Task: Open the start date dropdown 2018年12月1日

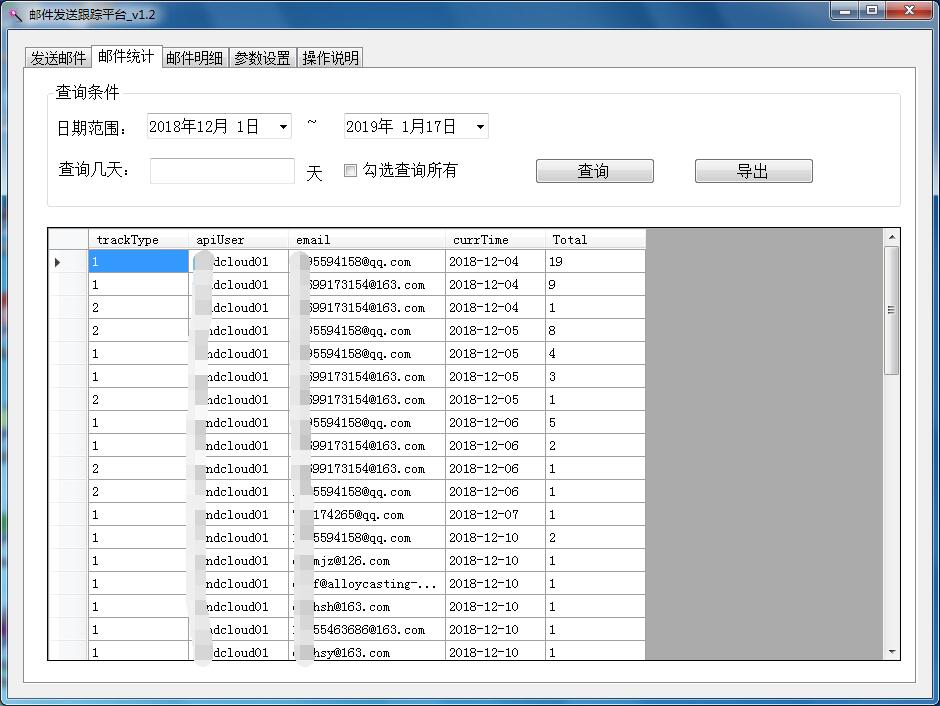Action: [x=283, y=127]
